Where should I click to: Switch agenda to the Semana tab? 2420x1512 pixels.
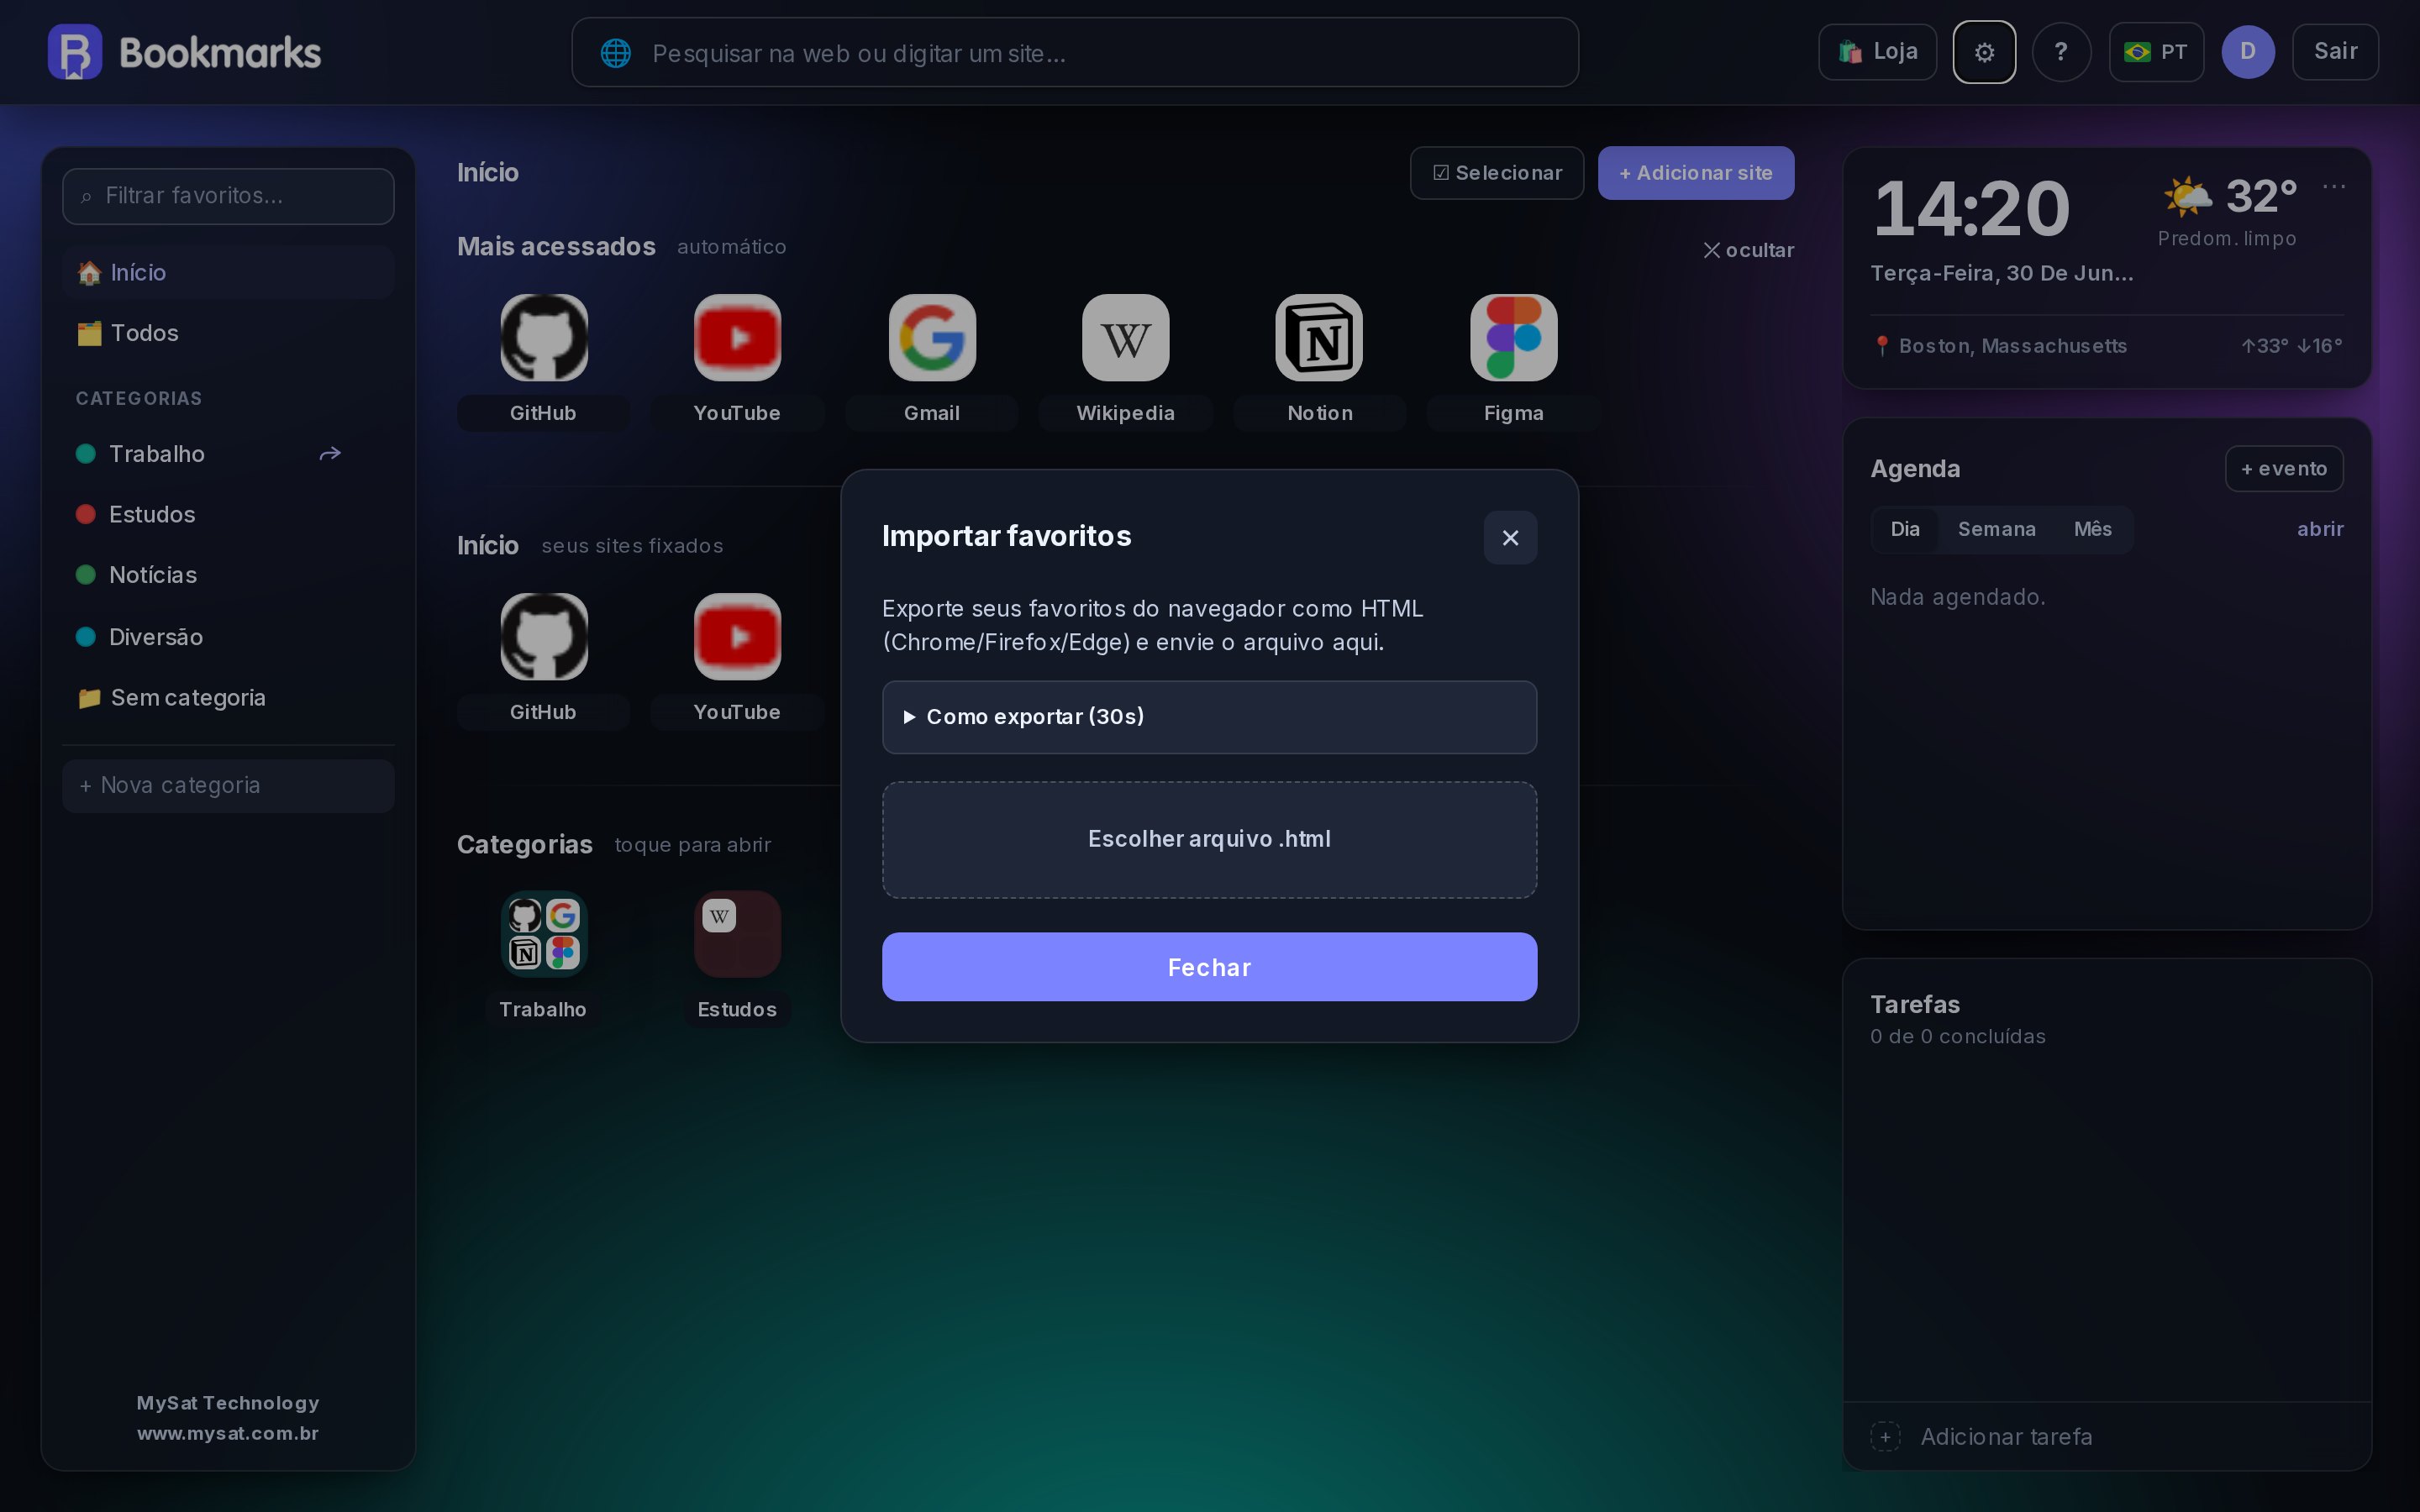pyautogui.click(x=1996, y=529)
